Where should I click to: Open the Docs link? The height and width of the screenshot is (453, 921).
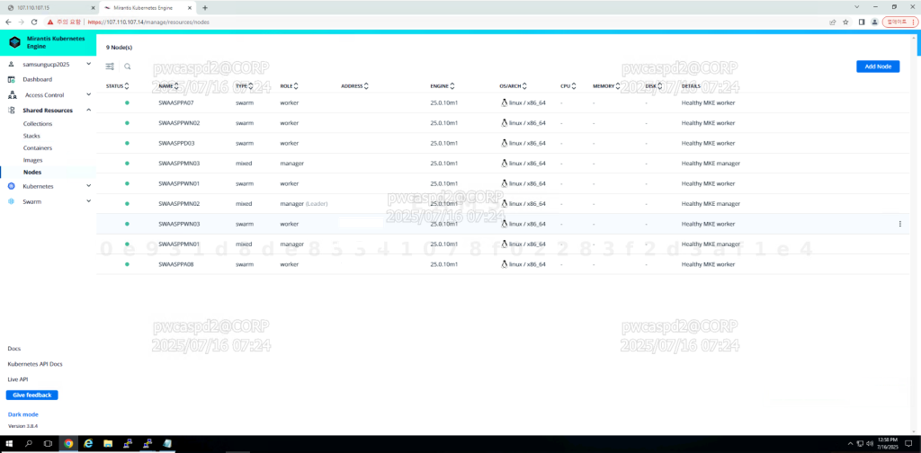tap(14, 348)
